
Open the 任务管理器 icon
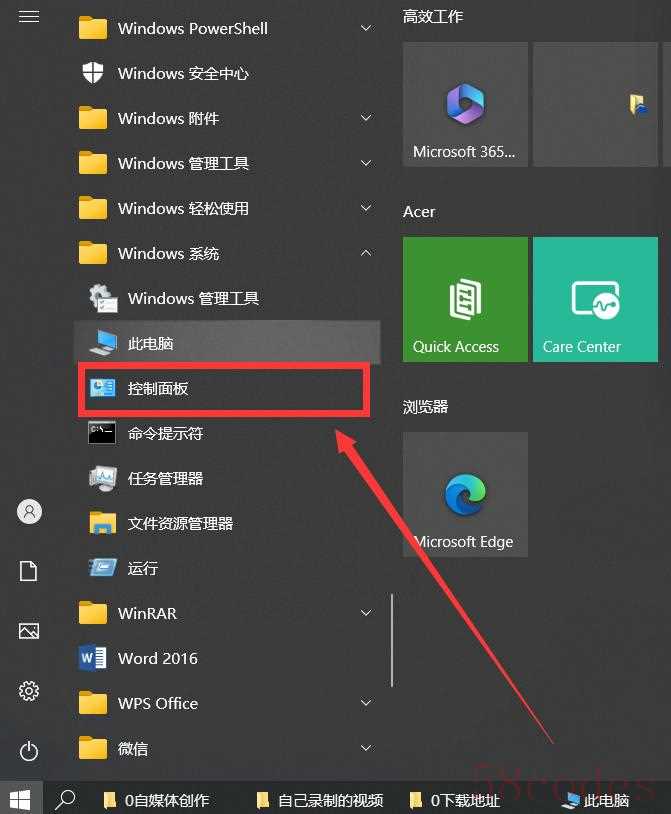(x=103, y=478)
